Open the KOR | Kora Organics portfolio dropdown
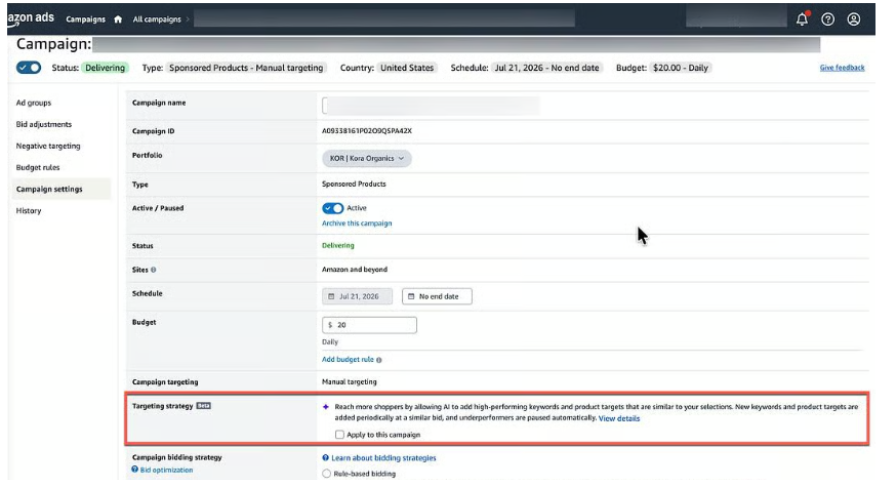This screenshot has height=480, width=896. (367, 158)
